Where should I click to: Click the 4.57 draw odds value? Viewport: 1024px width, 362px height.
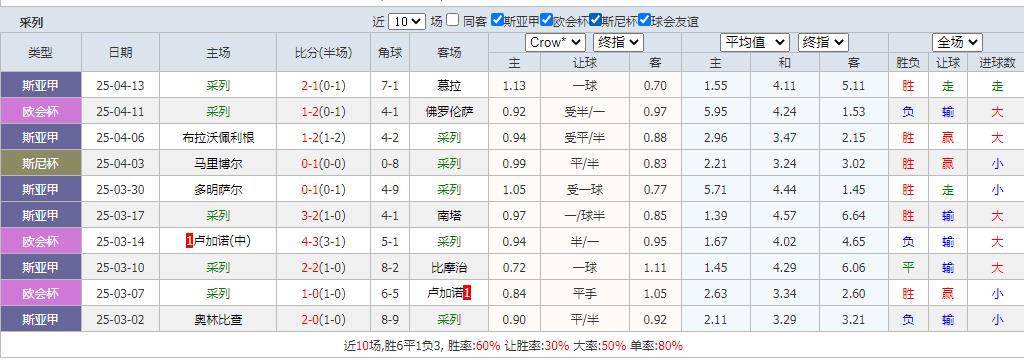click(784, 216)
